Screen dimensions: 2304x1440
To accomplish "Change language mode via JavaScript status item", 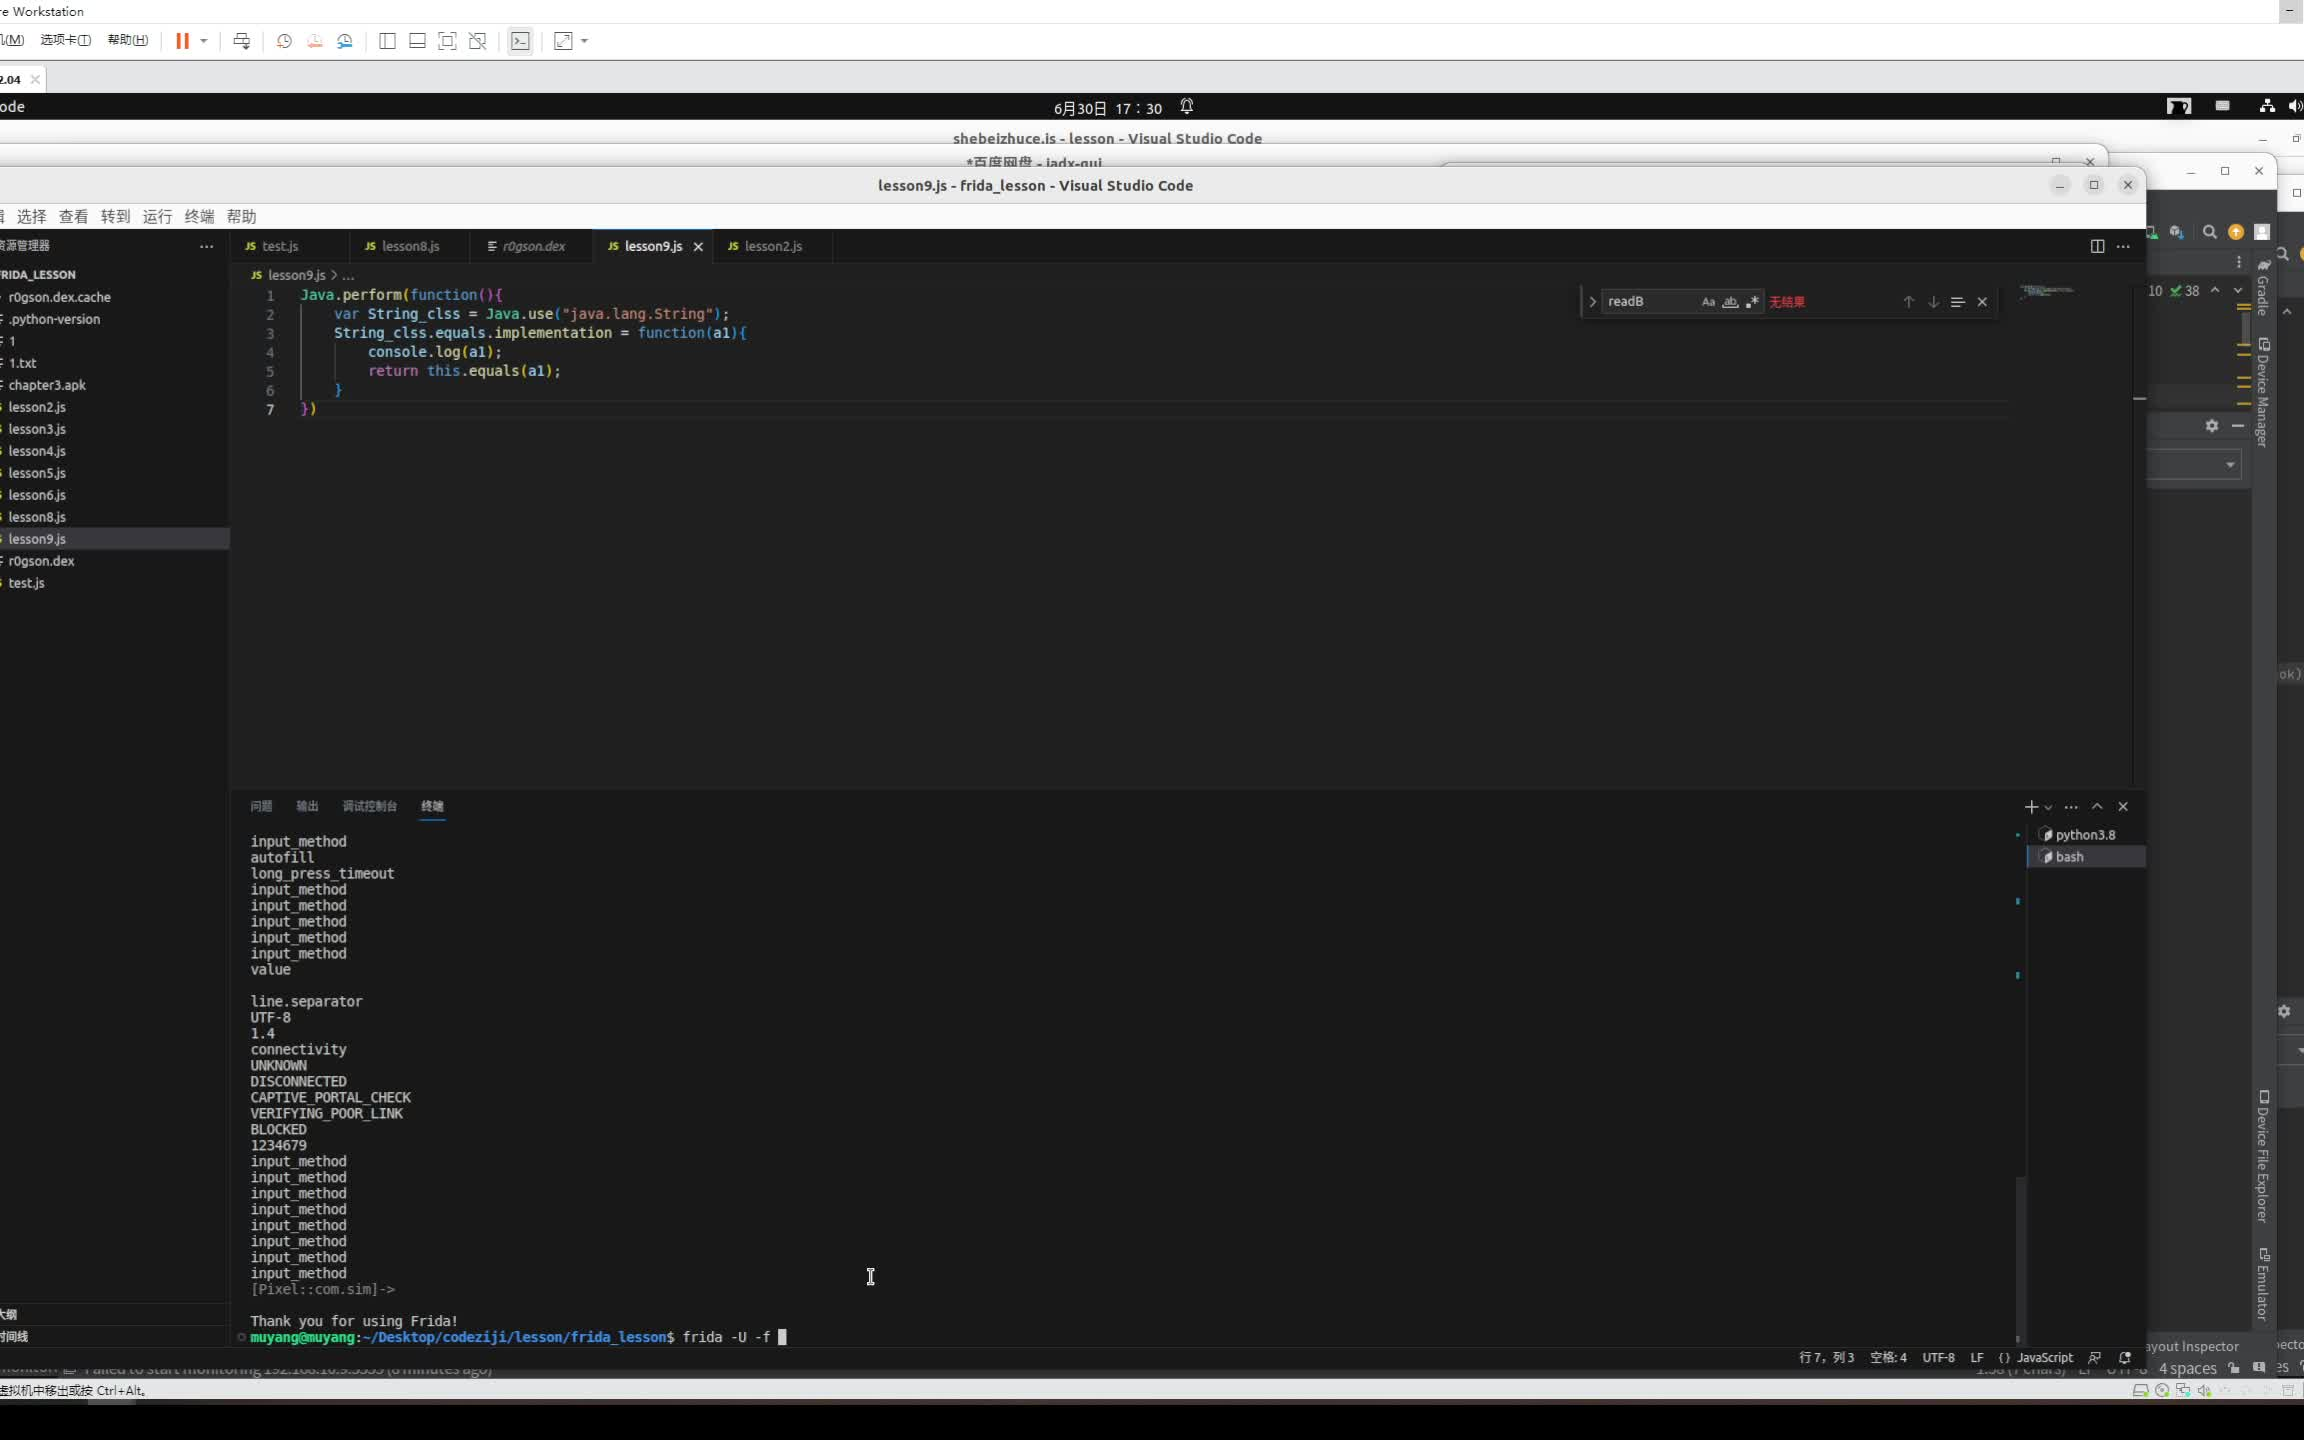I will pyautogui.click(x=2044, y=1358).
